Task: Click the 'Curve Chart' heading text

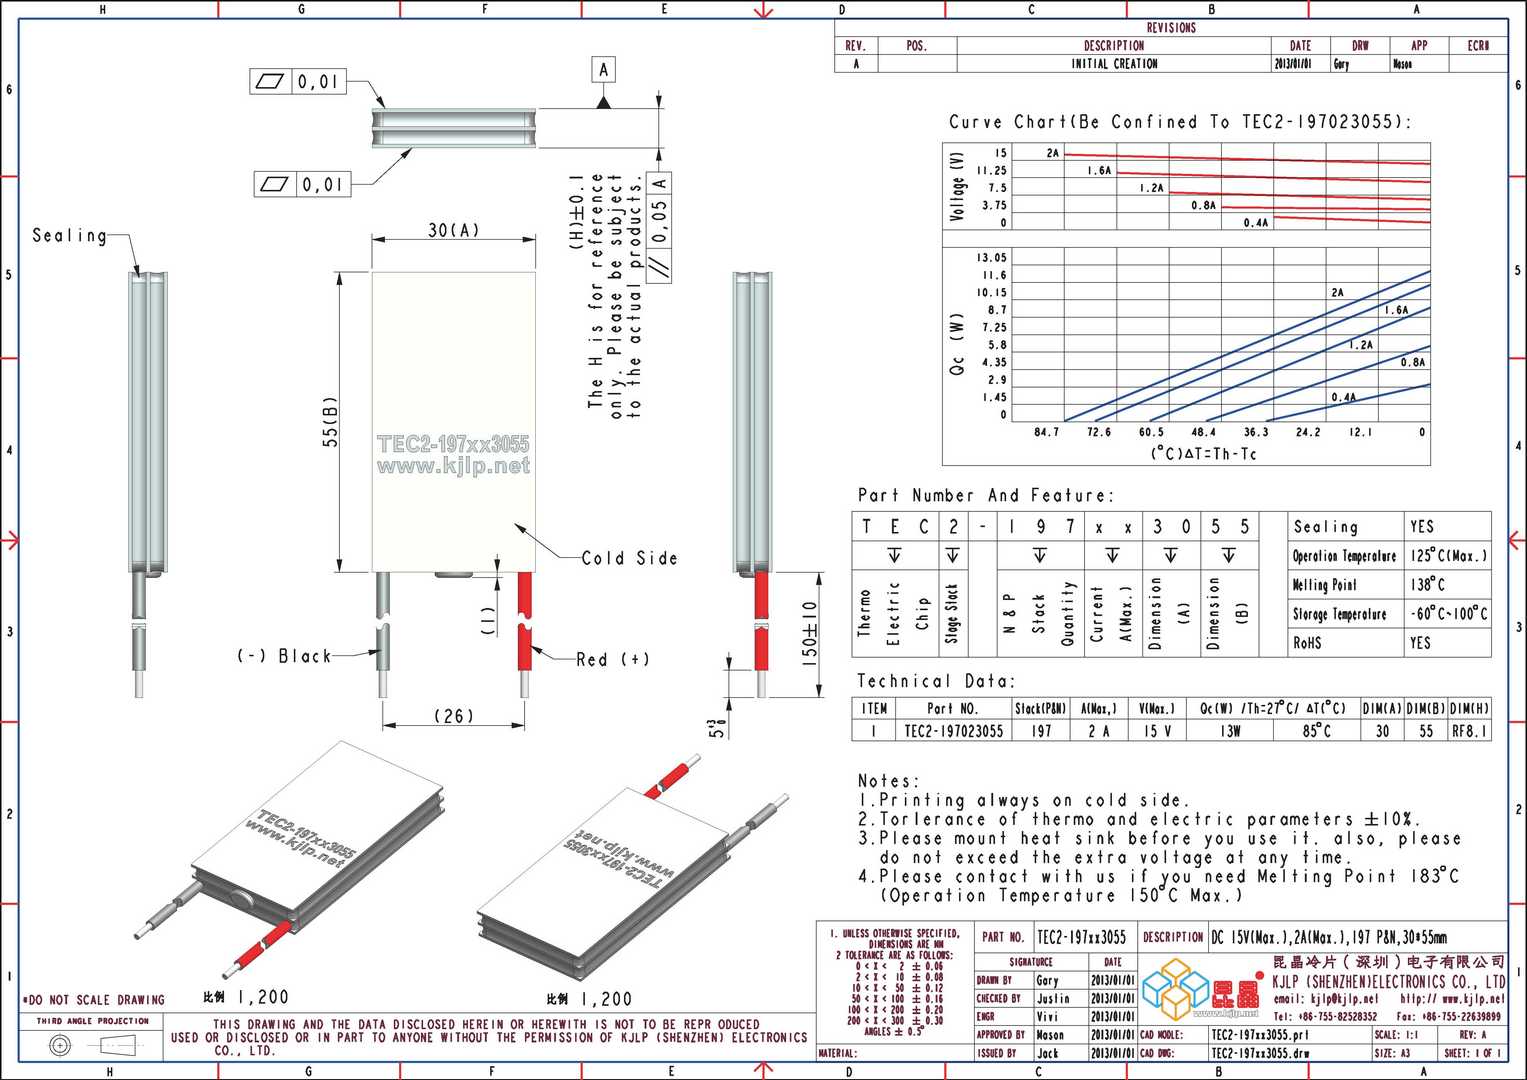Action: pos(1180,122)
